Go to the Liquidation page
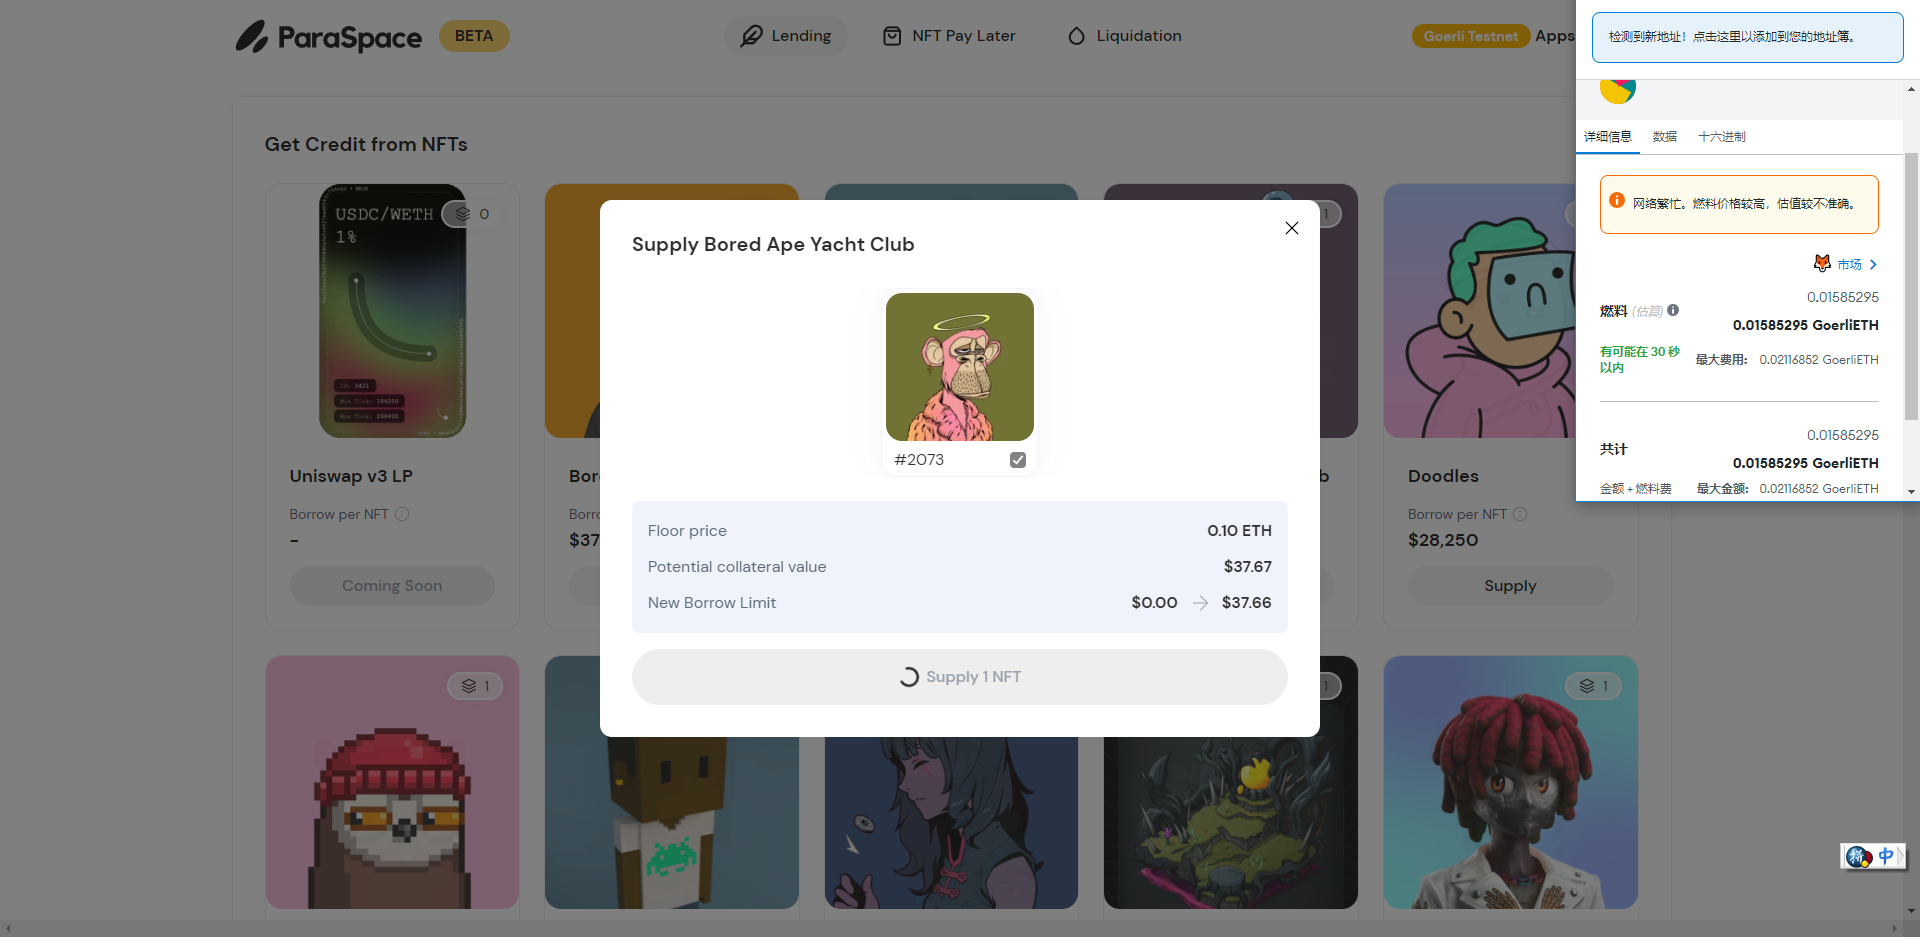This screenshot has height=937, width=1920. (x=1125, y=36)
